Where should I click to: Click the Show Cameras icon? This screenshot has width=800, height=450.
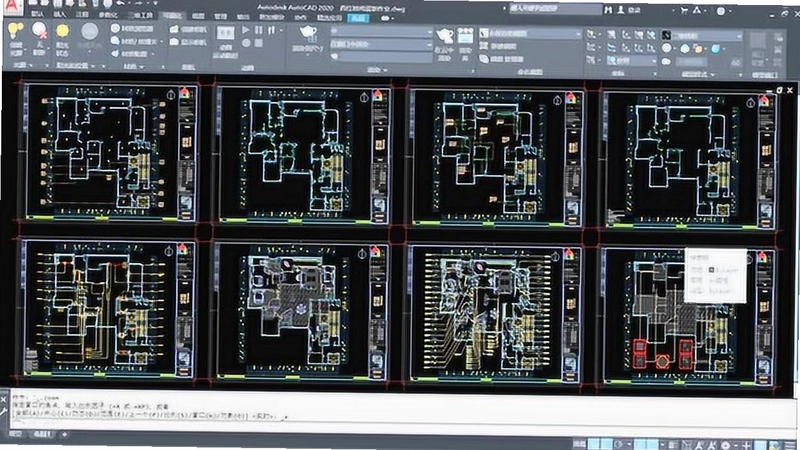174,41
